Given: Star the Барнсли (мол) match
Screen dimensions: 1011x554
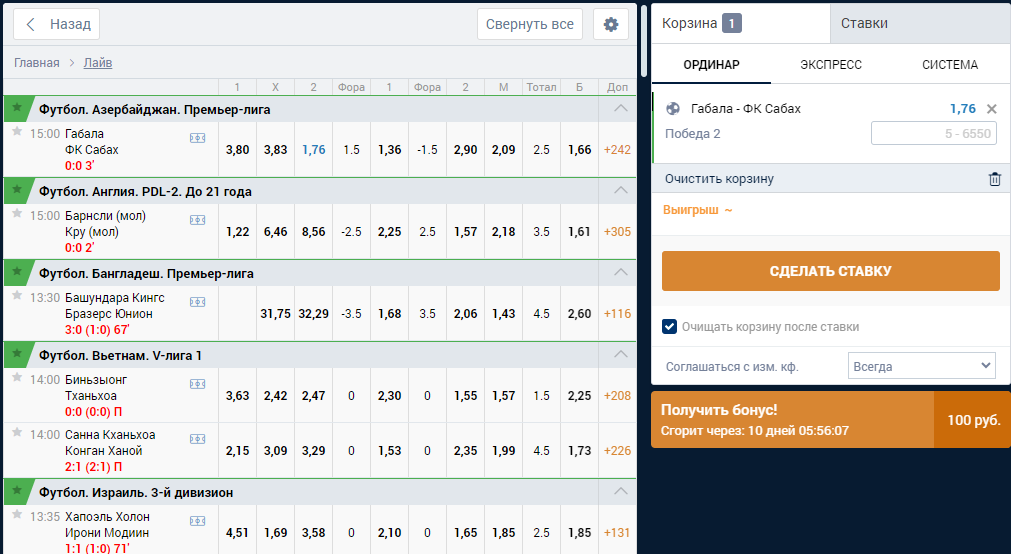Looking at the screenshot, I should click(x=17, y=213).
